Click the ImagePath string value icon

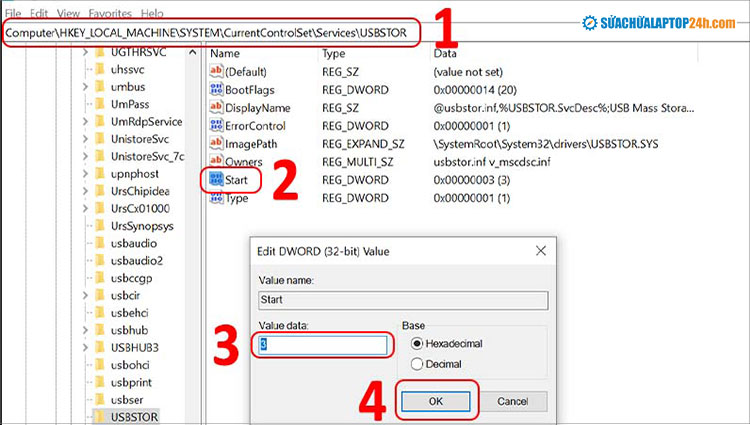[216, 143]
